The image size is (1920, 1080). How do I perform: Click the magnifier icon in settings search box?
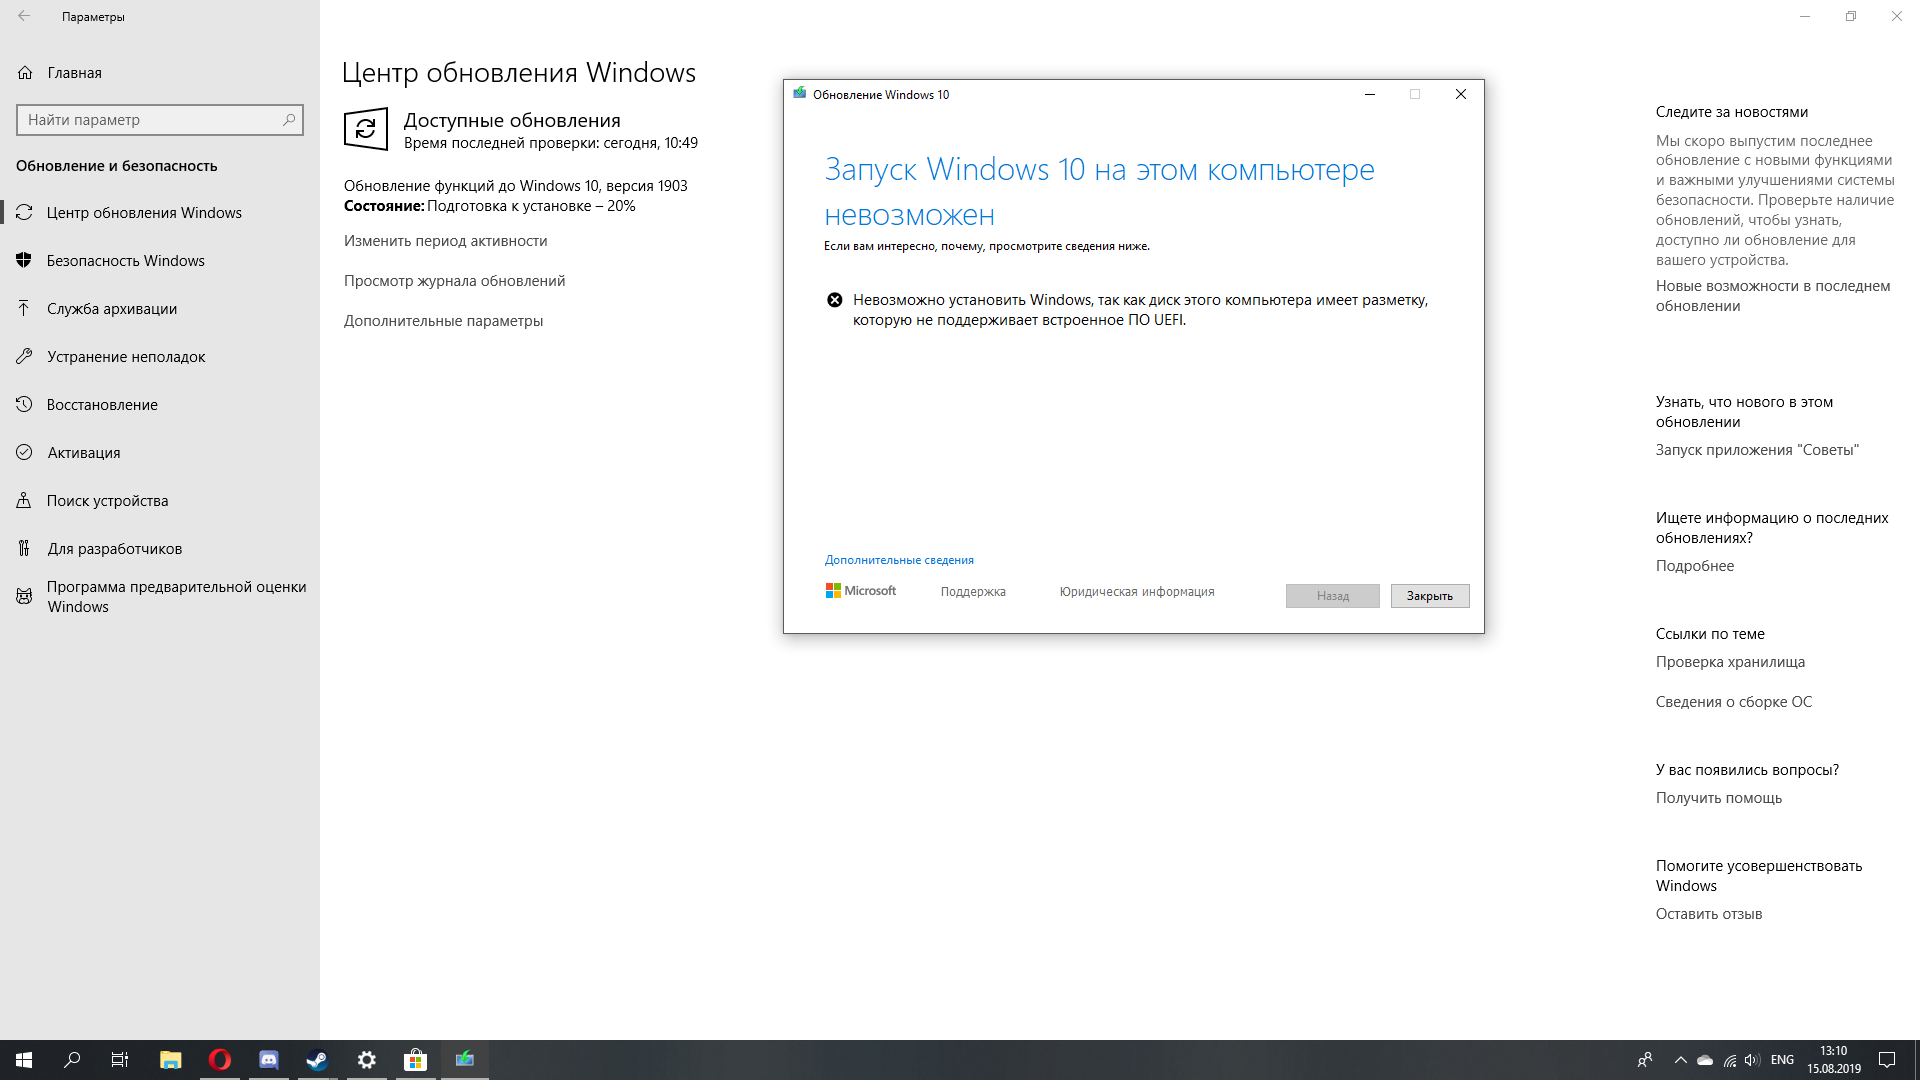[289, 120]
